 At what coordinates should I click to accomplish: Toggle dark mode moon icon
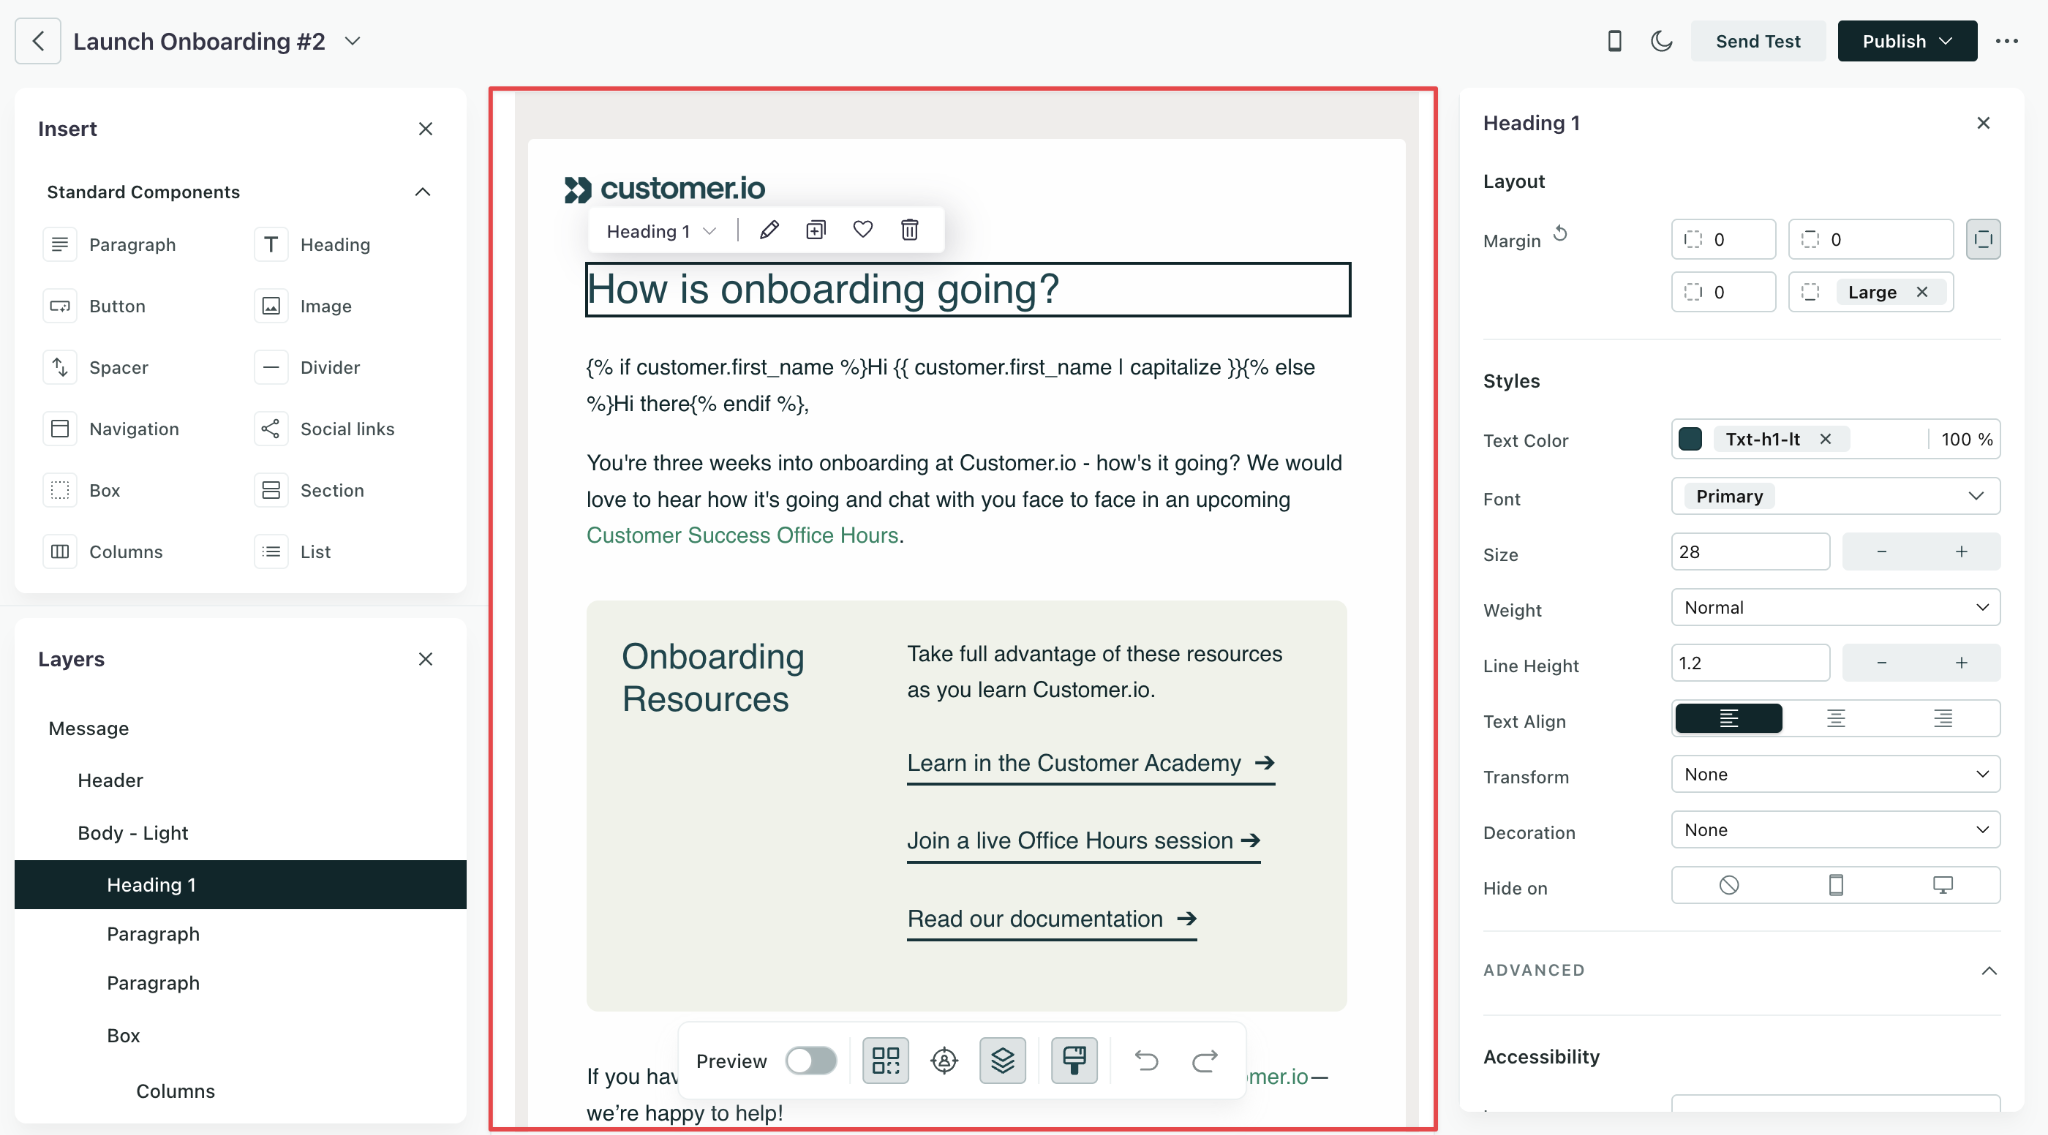[x=1661, y=41]
